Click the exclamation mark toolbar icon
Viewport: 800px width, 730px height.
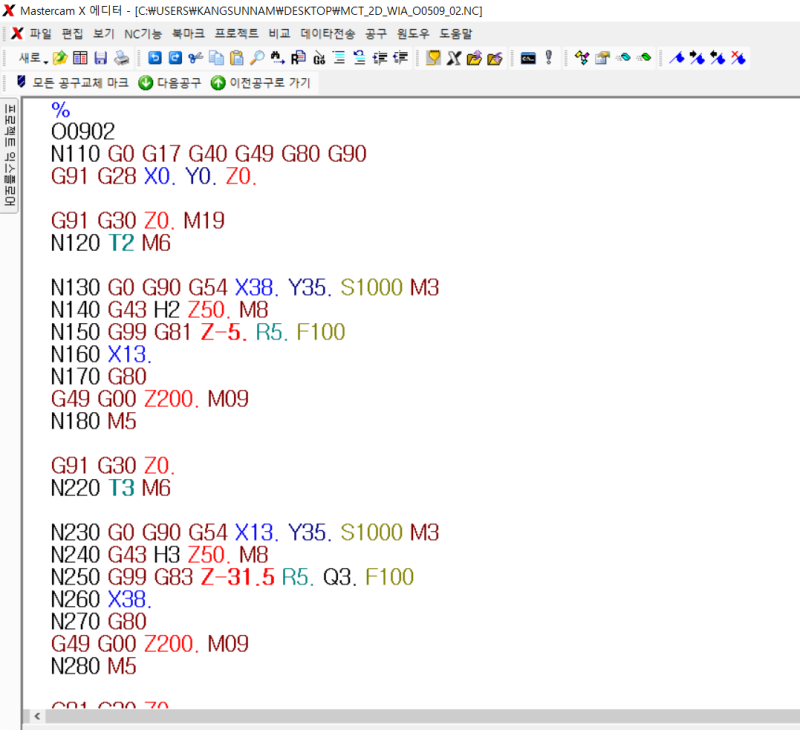pyautogui.click(x=548, y=58)
